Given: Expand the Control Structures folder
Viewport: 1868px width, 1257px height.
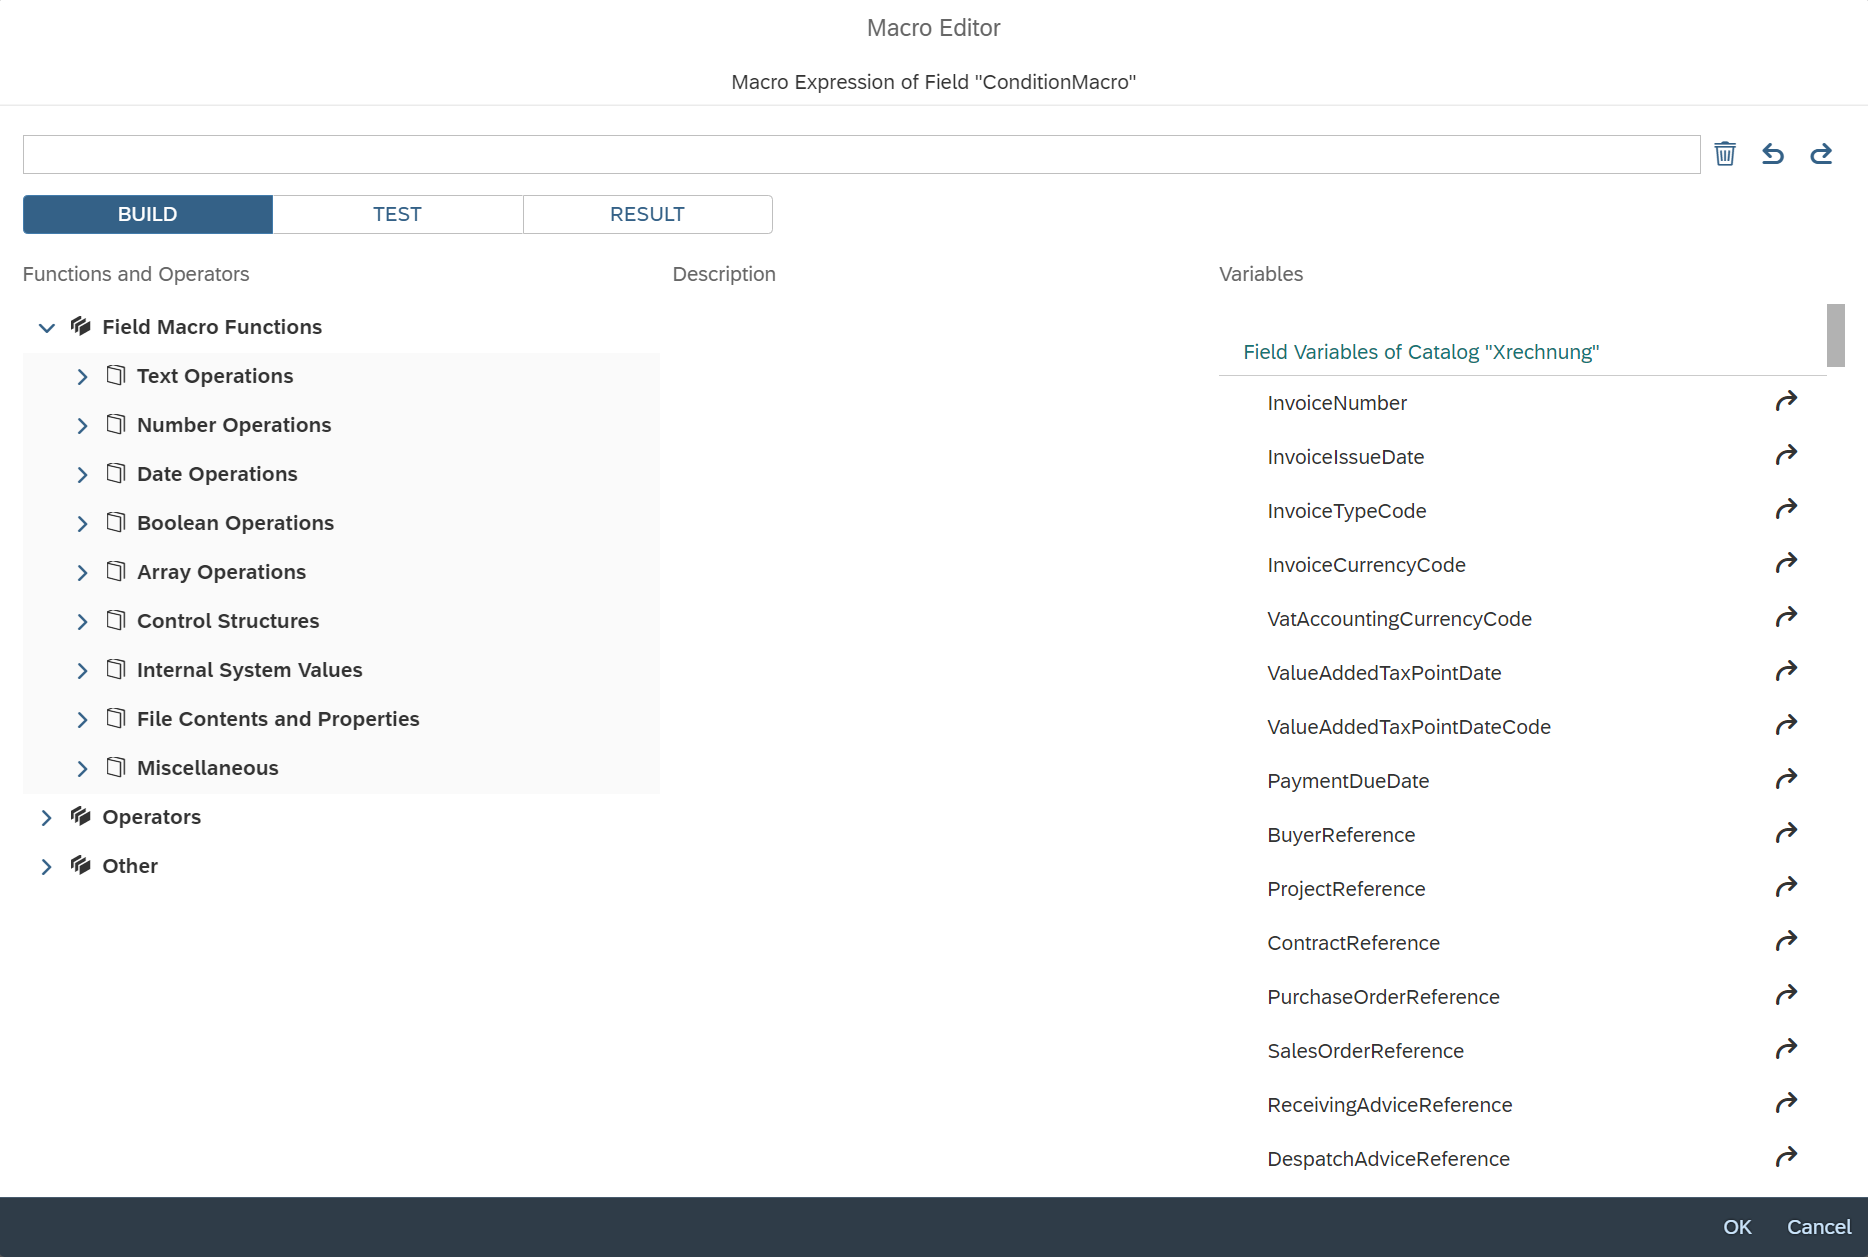Looking at the screenshot, I should tap(82, 621).
